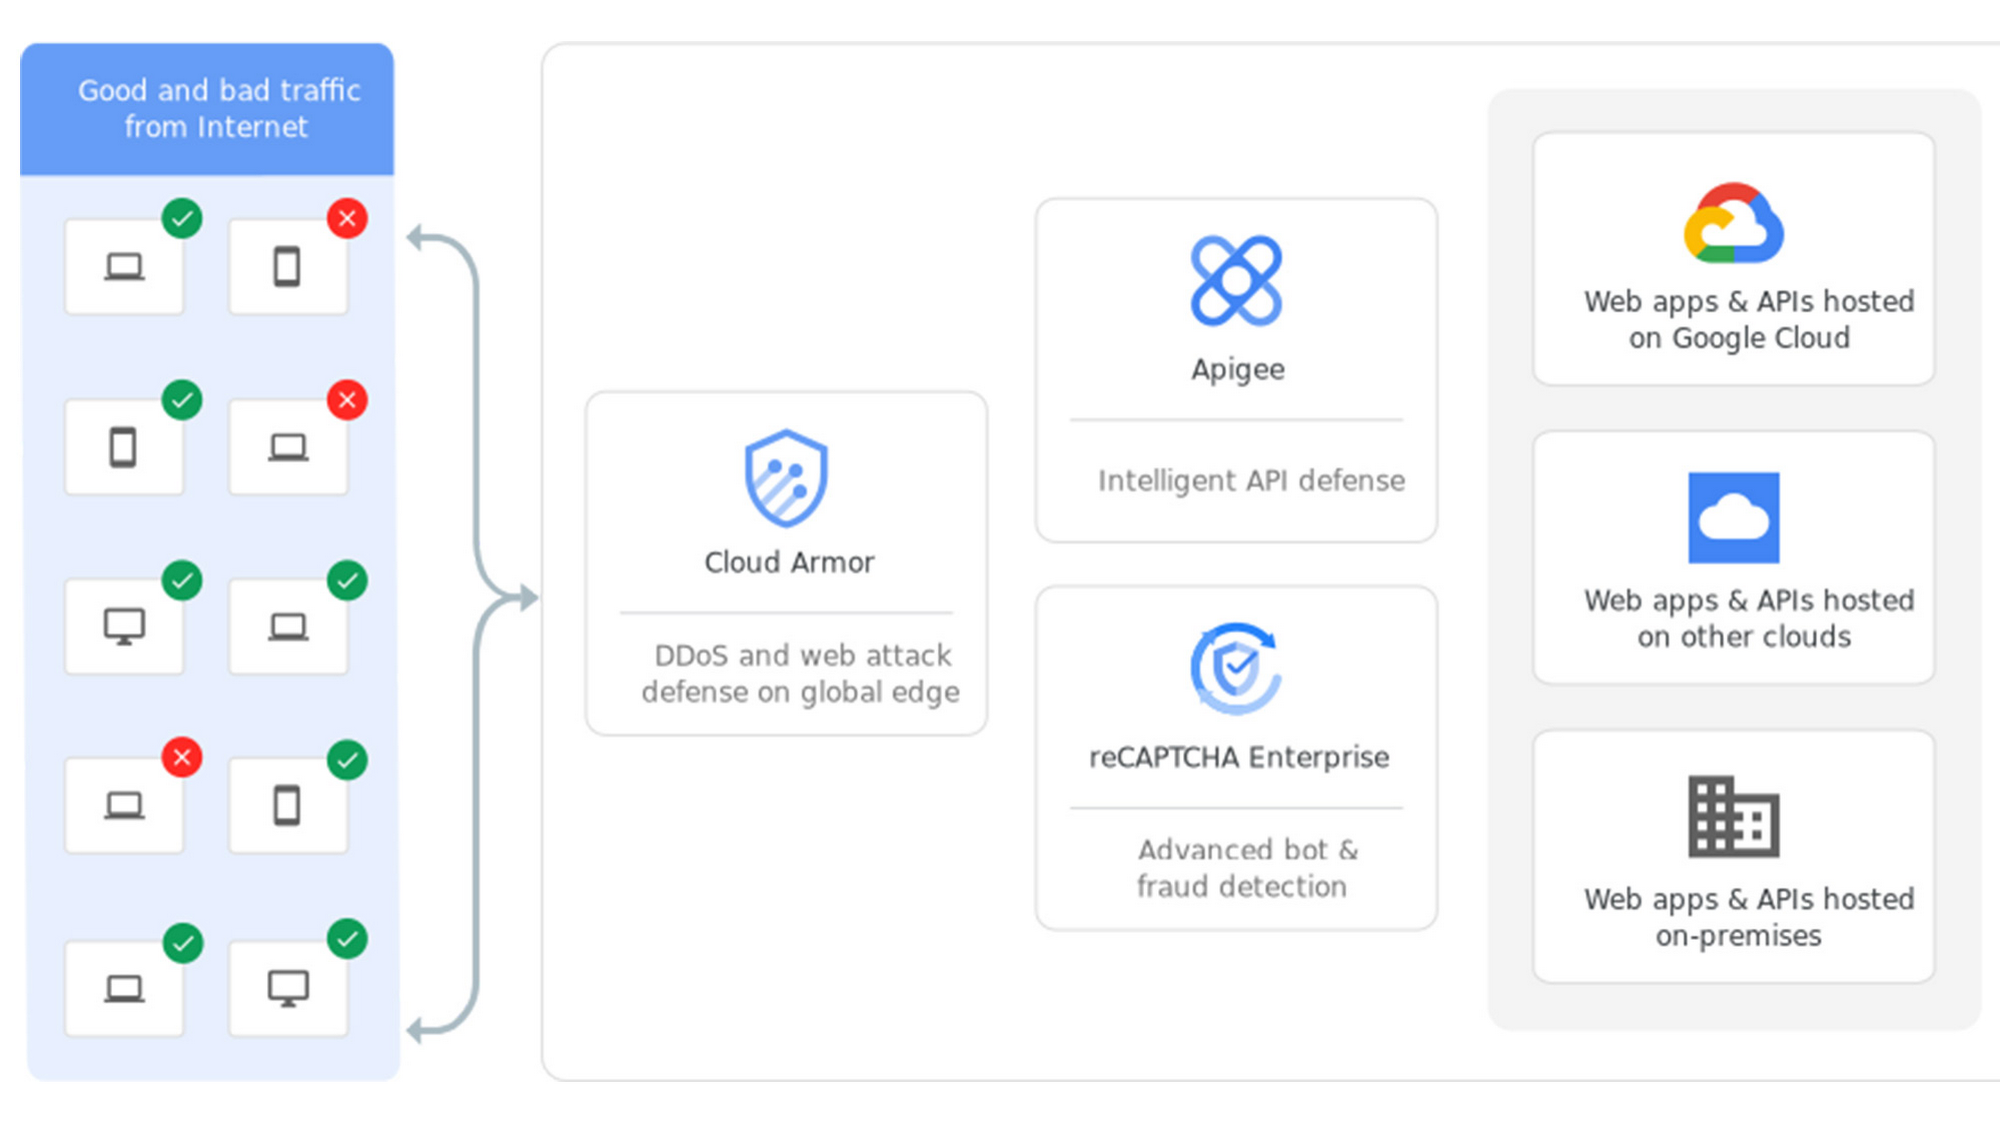Click the top-row laptop with green check
The image size is (2000, 1138).
pos(124,267)
